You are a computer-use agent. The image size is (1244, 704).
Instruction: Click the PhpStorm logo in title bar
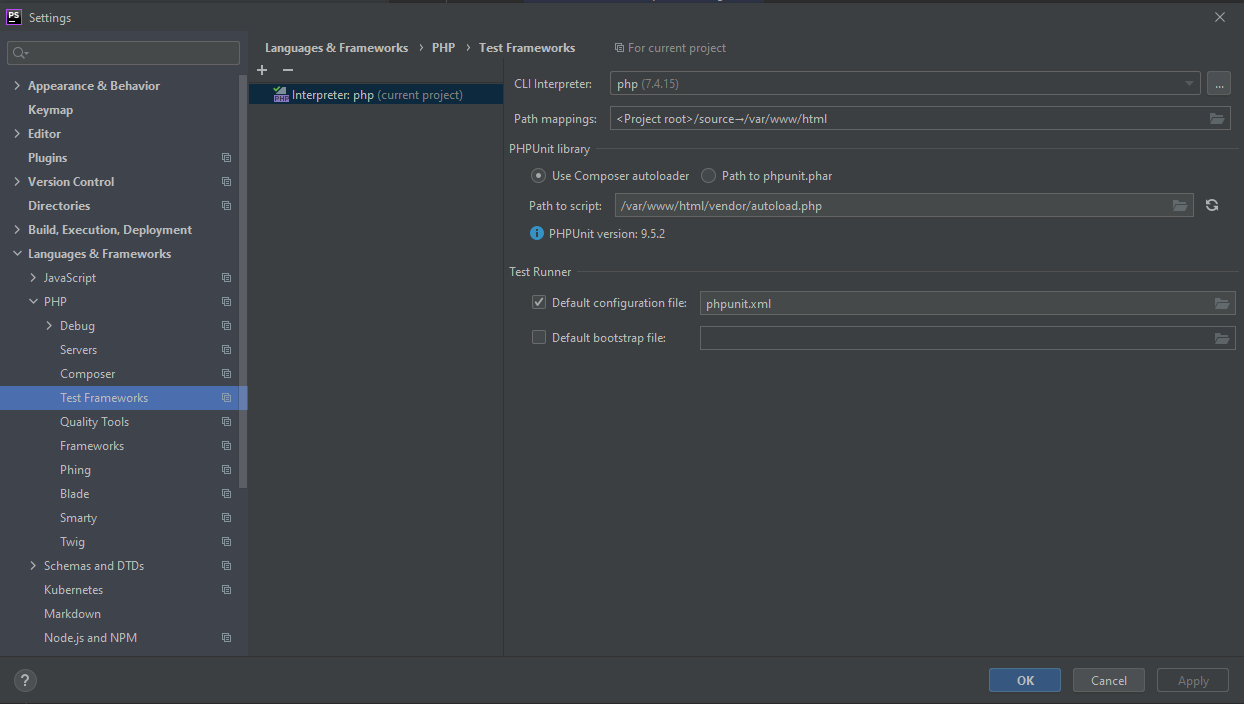14,17
